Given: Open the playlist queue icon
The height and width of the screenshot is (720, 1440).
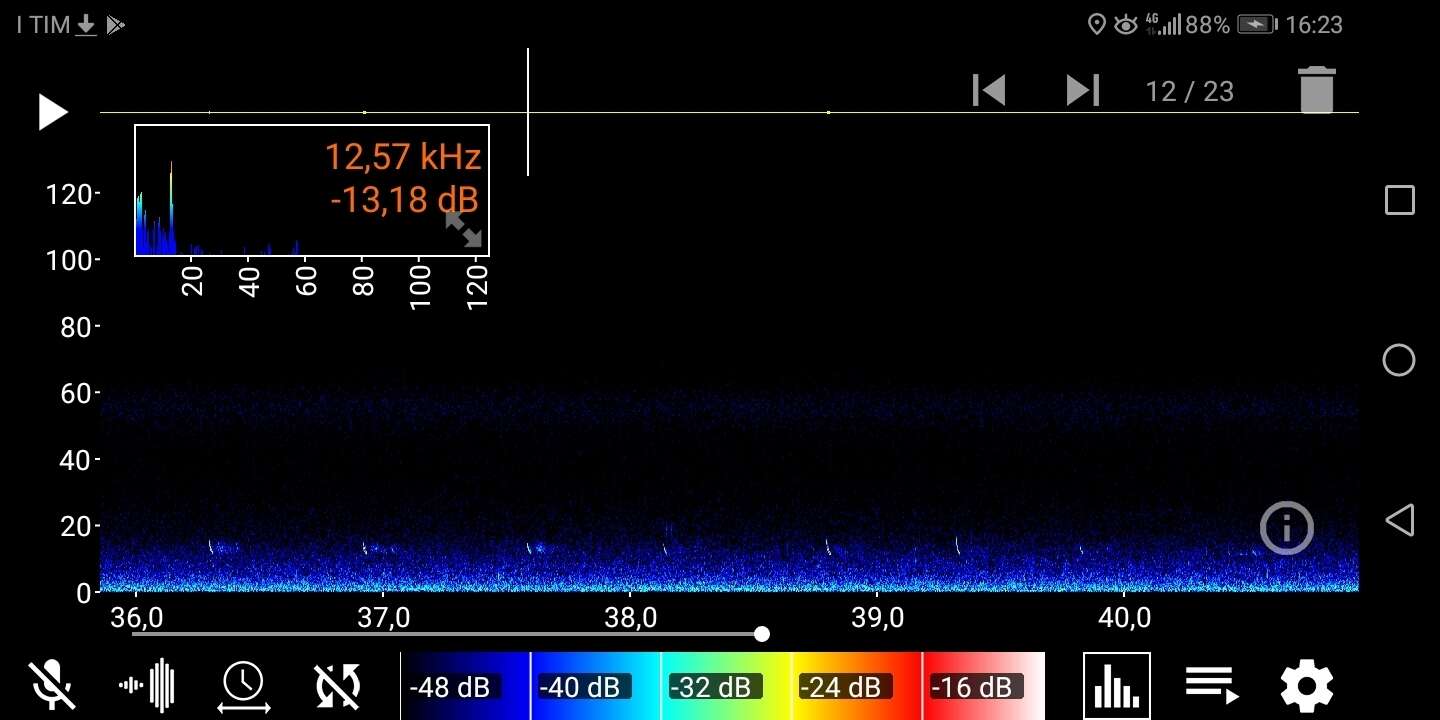Looking at the screenshot, I should [1212, 686].
